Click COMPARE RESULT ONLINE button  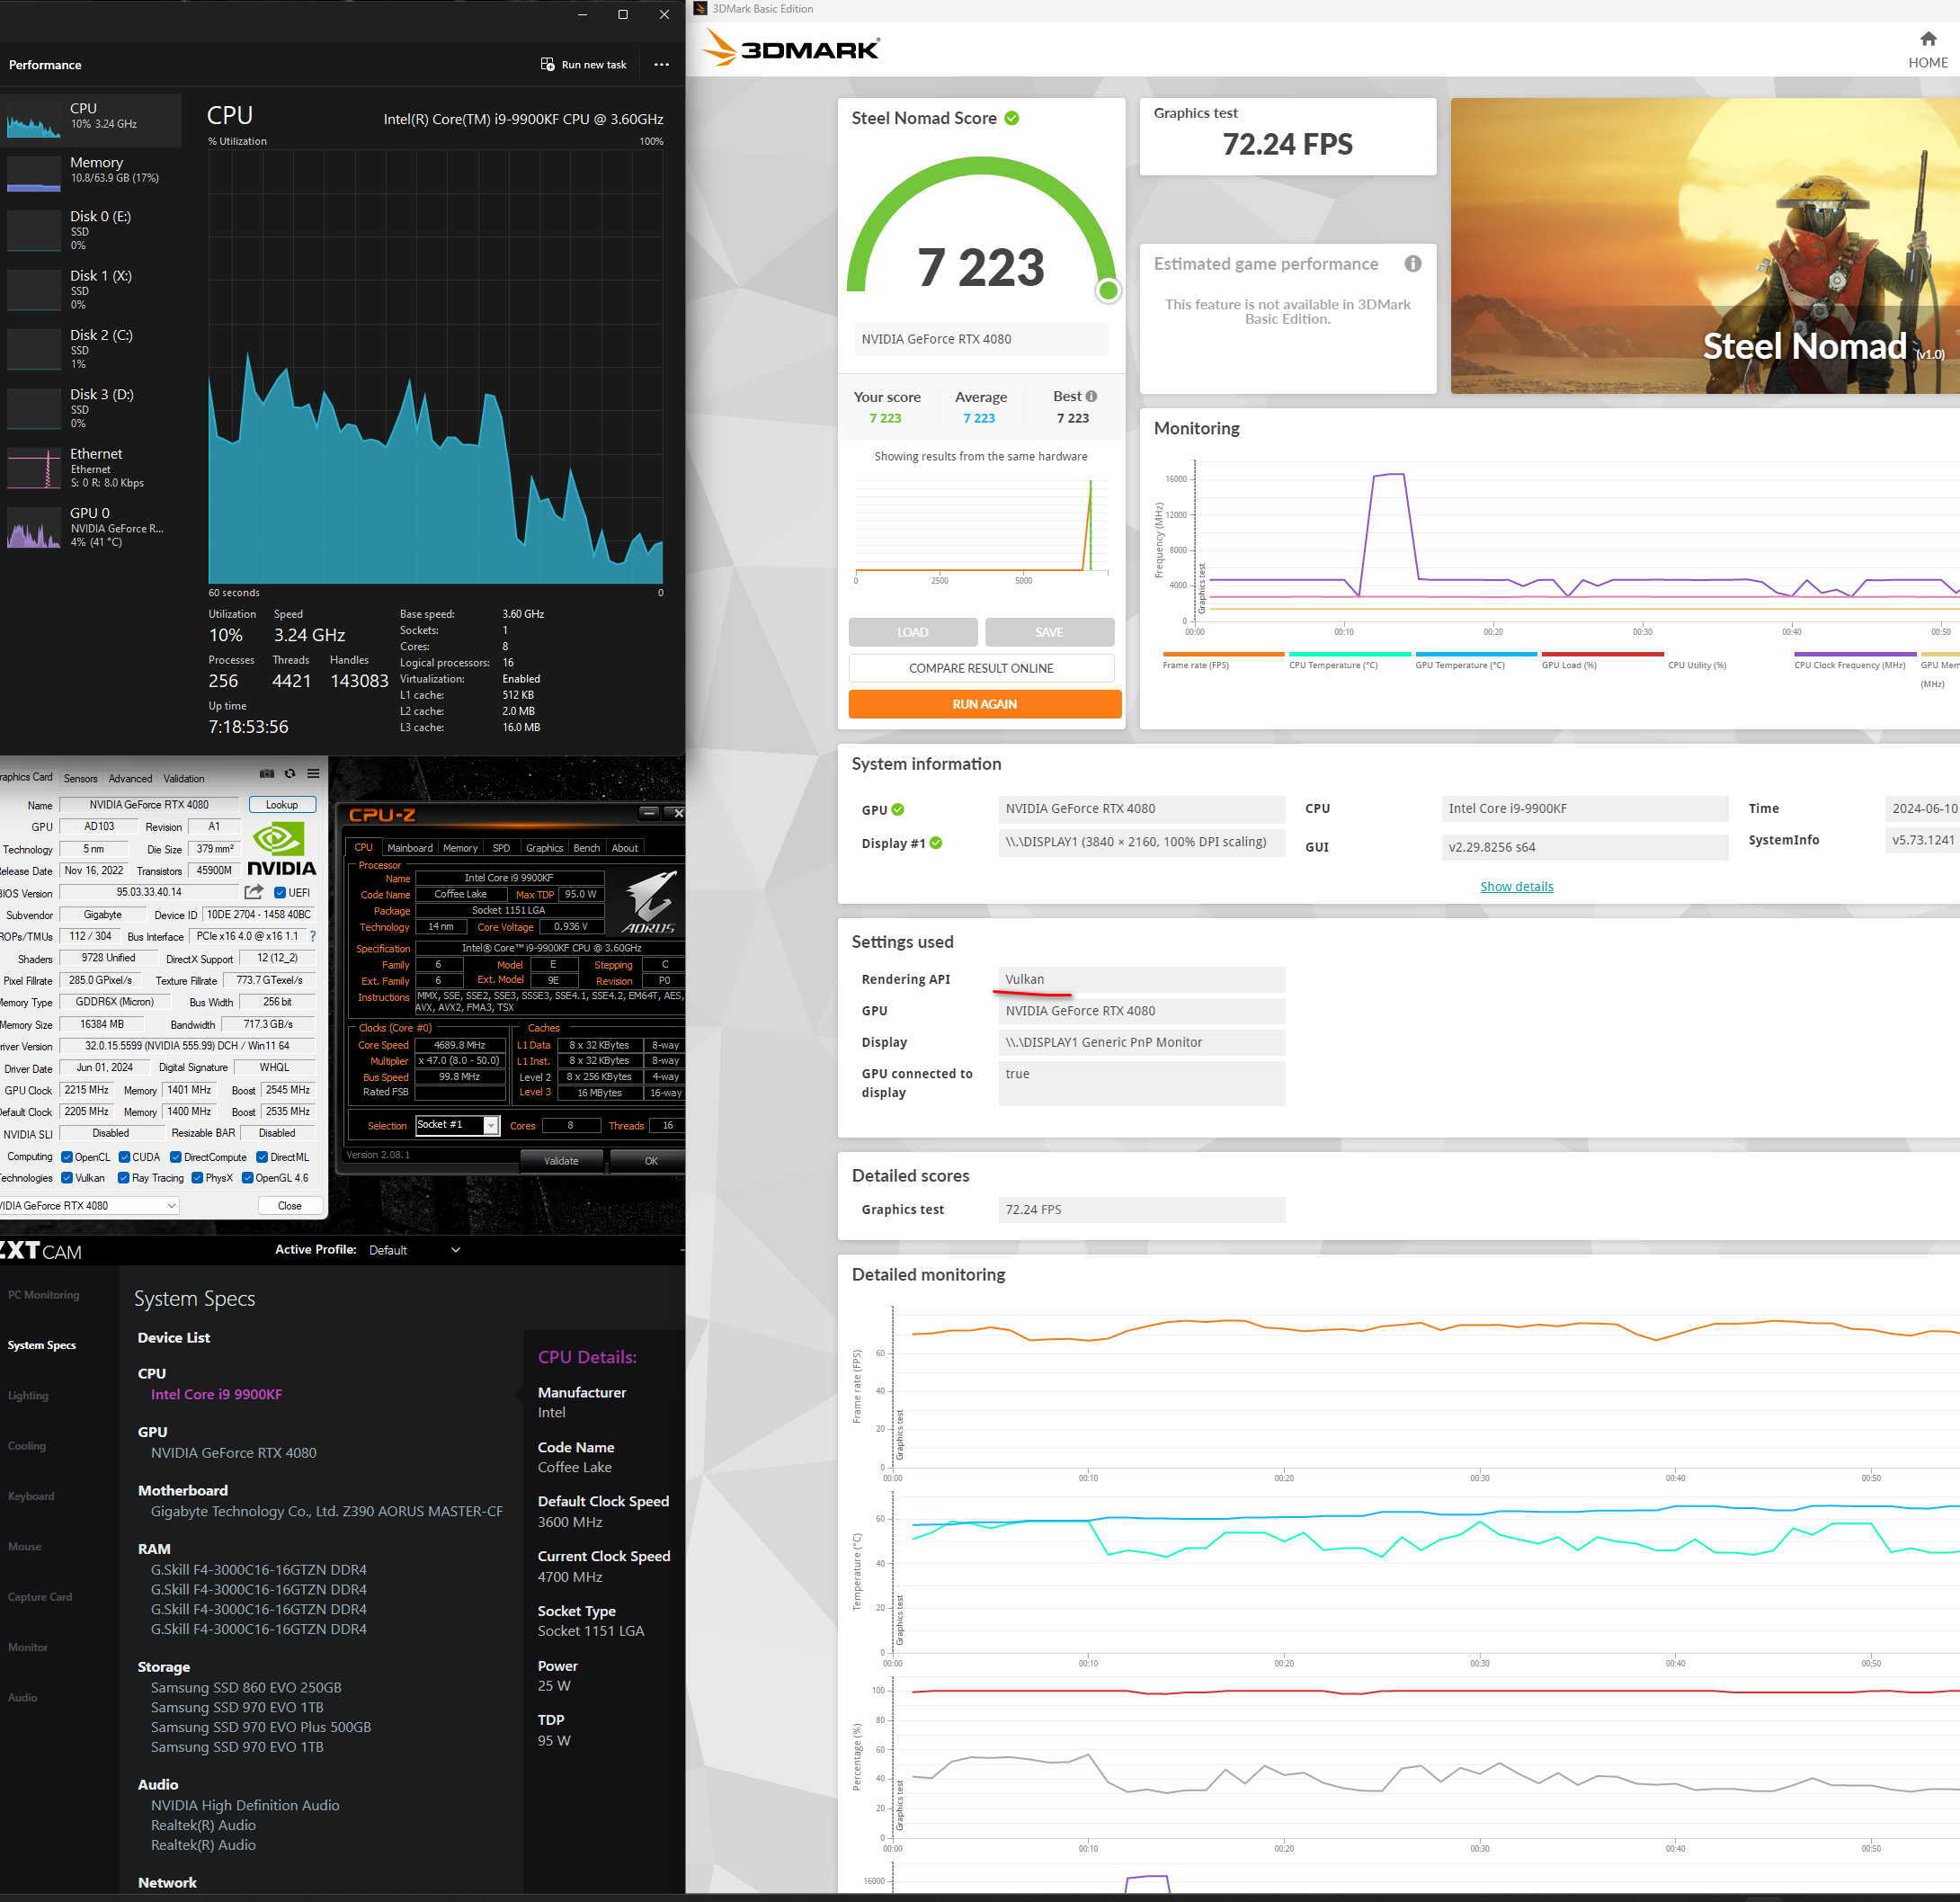[981, 668]
